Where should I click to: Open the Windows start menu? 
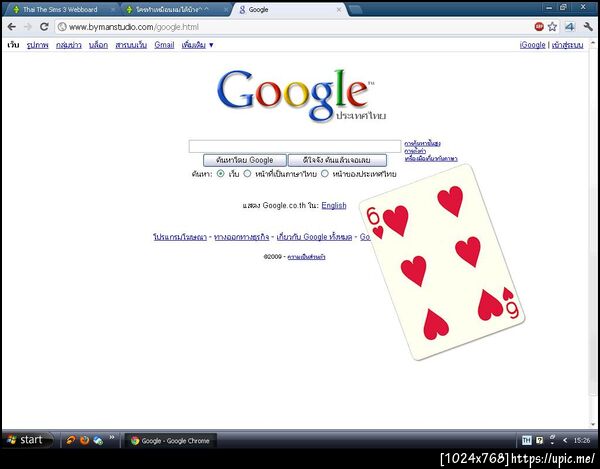click(x=27, y=440)
